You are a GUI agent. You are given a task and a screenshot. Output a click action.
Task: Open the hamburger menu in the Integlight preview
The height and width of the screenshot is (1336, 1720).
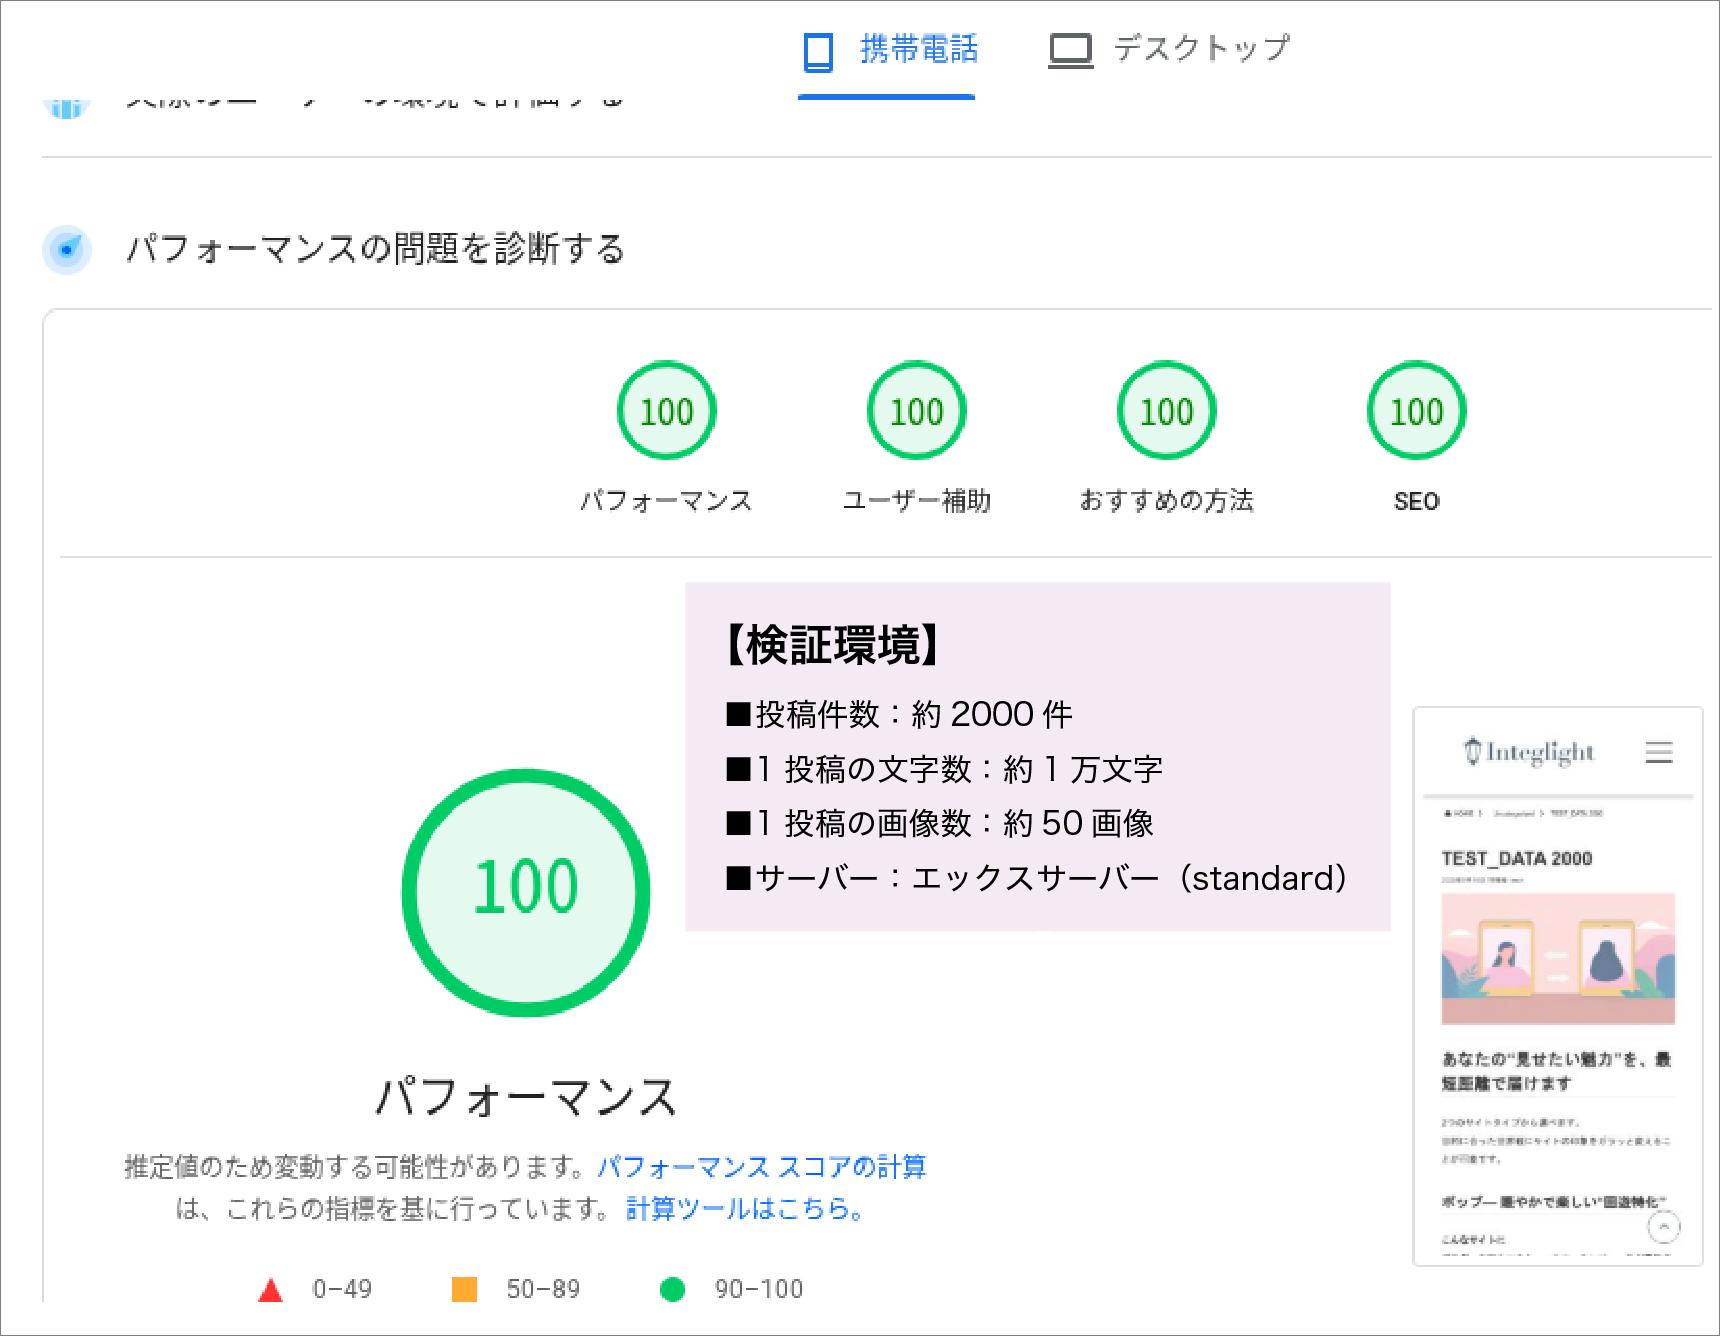point(1658,752)
